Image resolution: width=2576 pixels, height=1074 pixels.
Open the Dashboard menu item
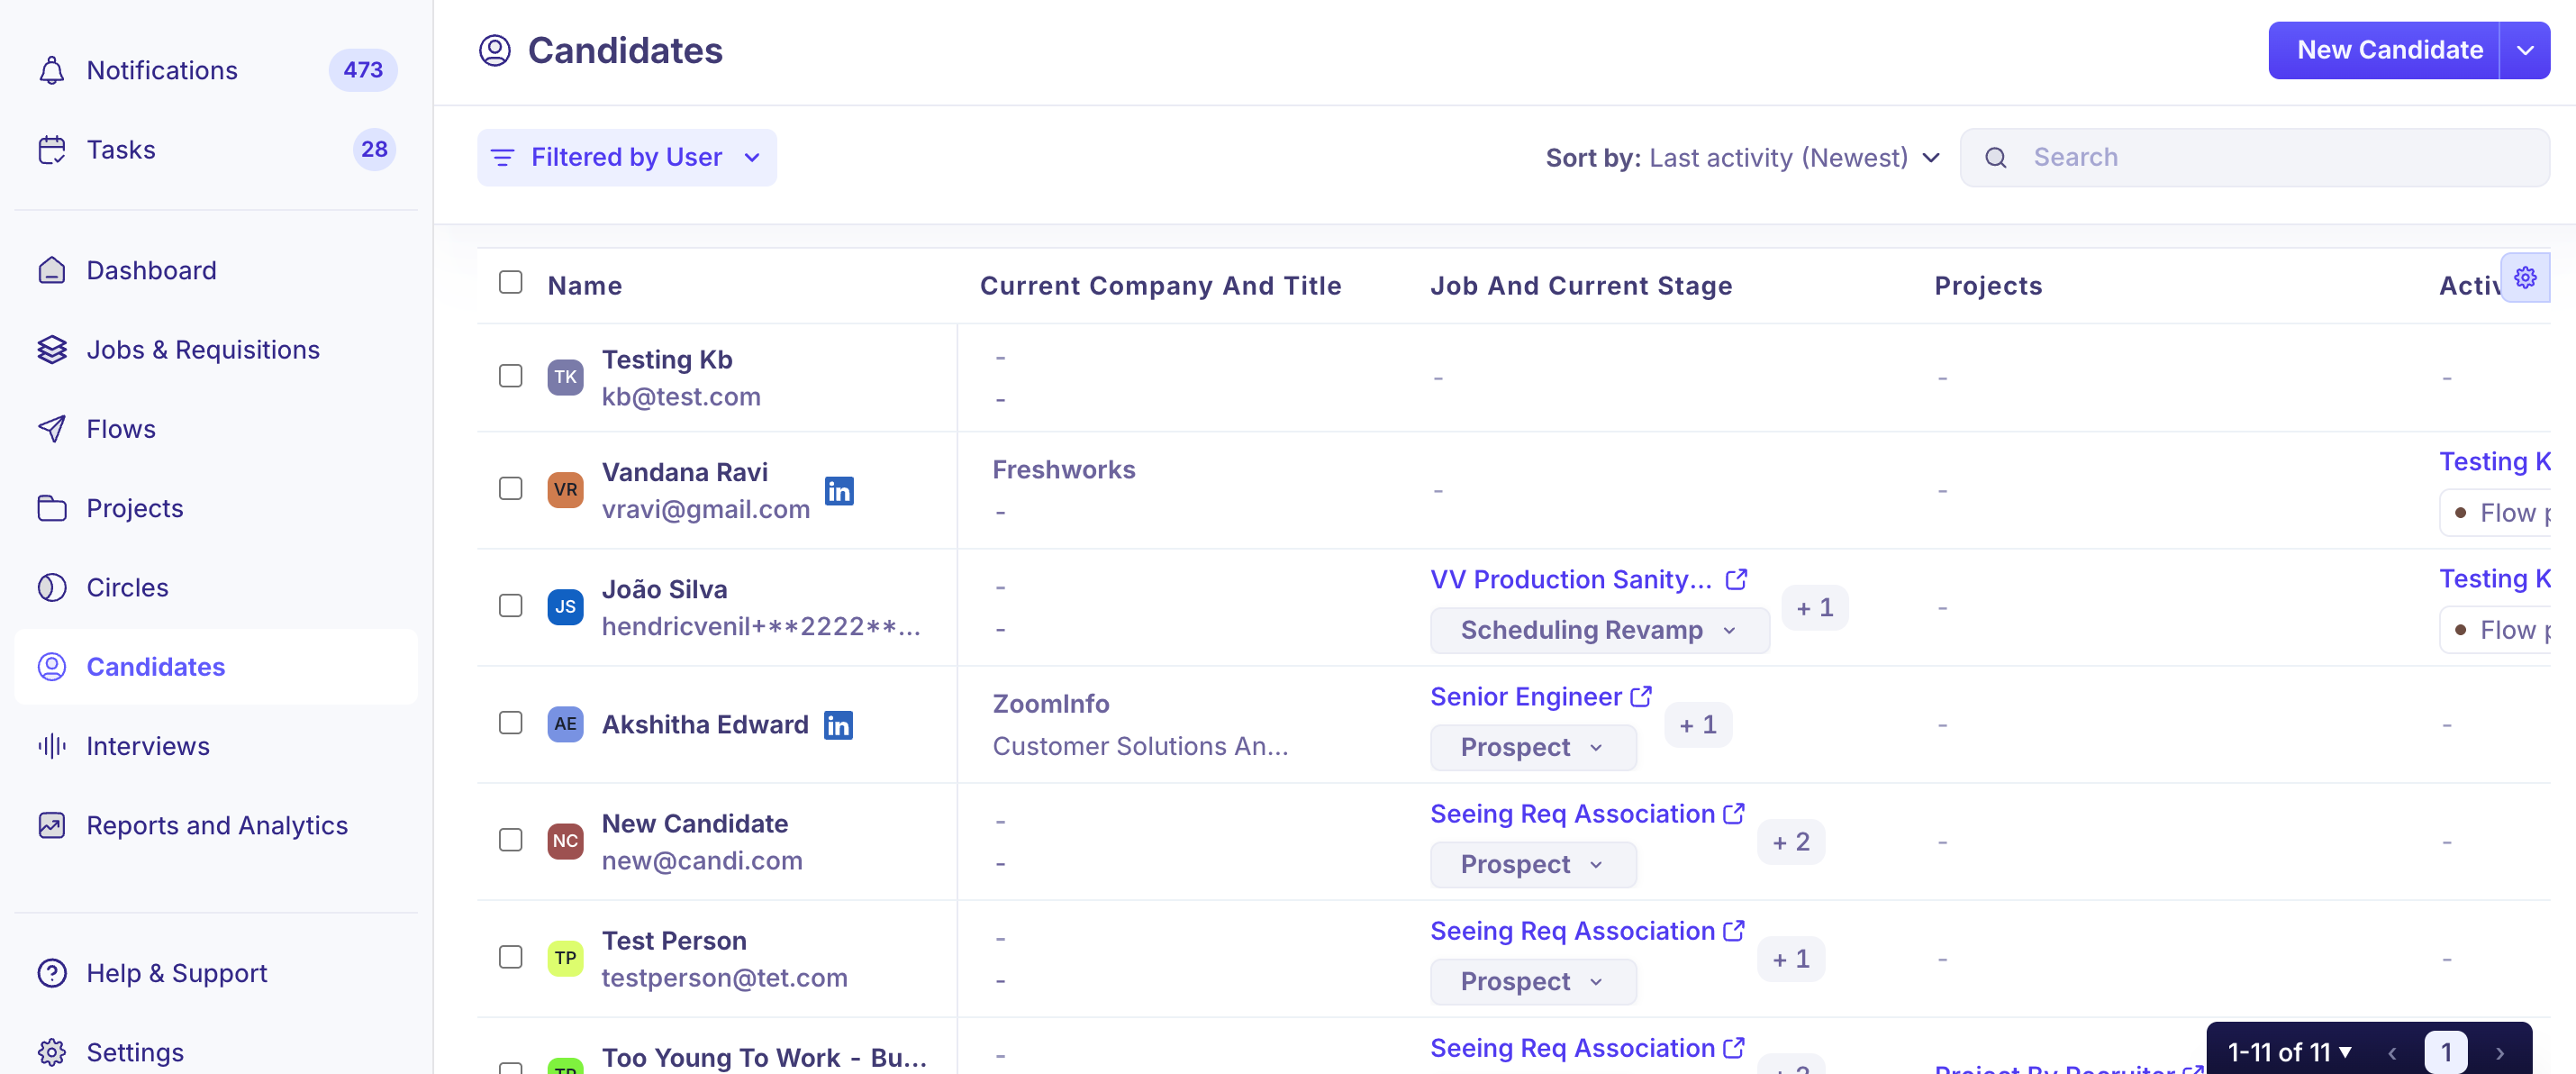coord(216,270)
